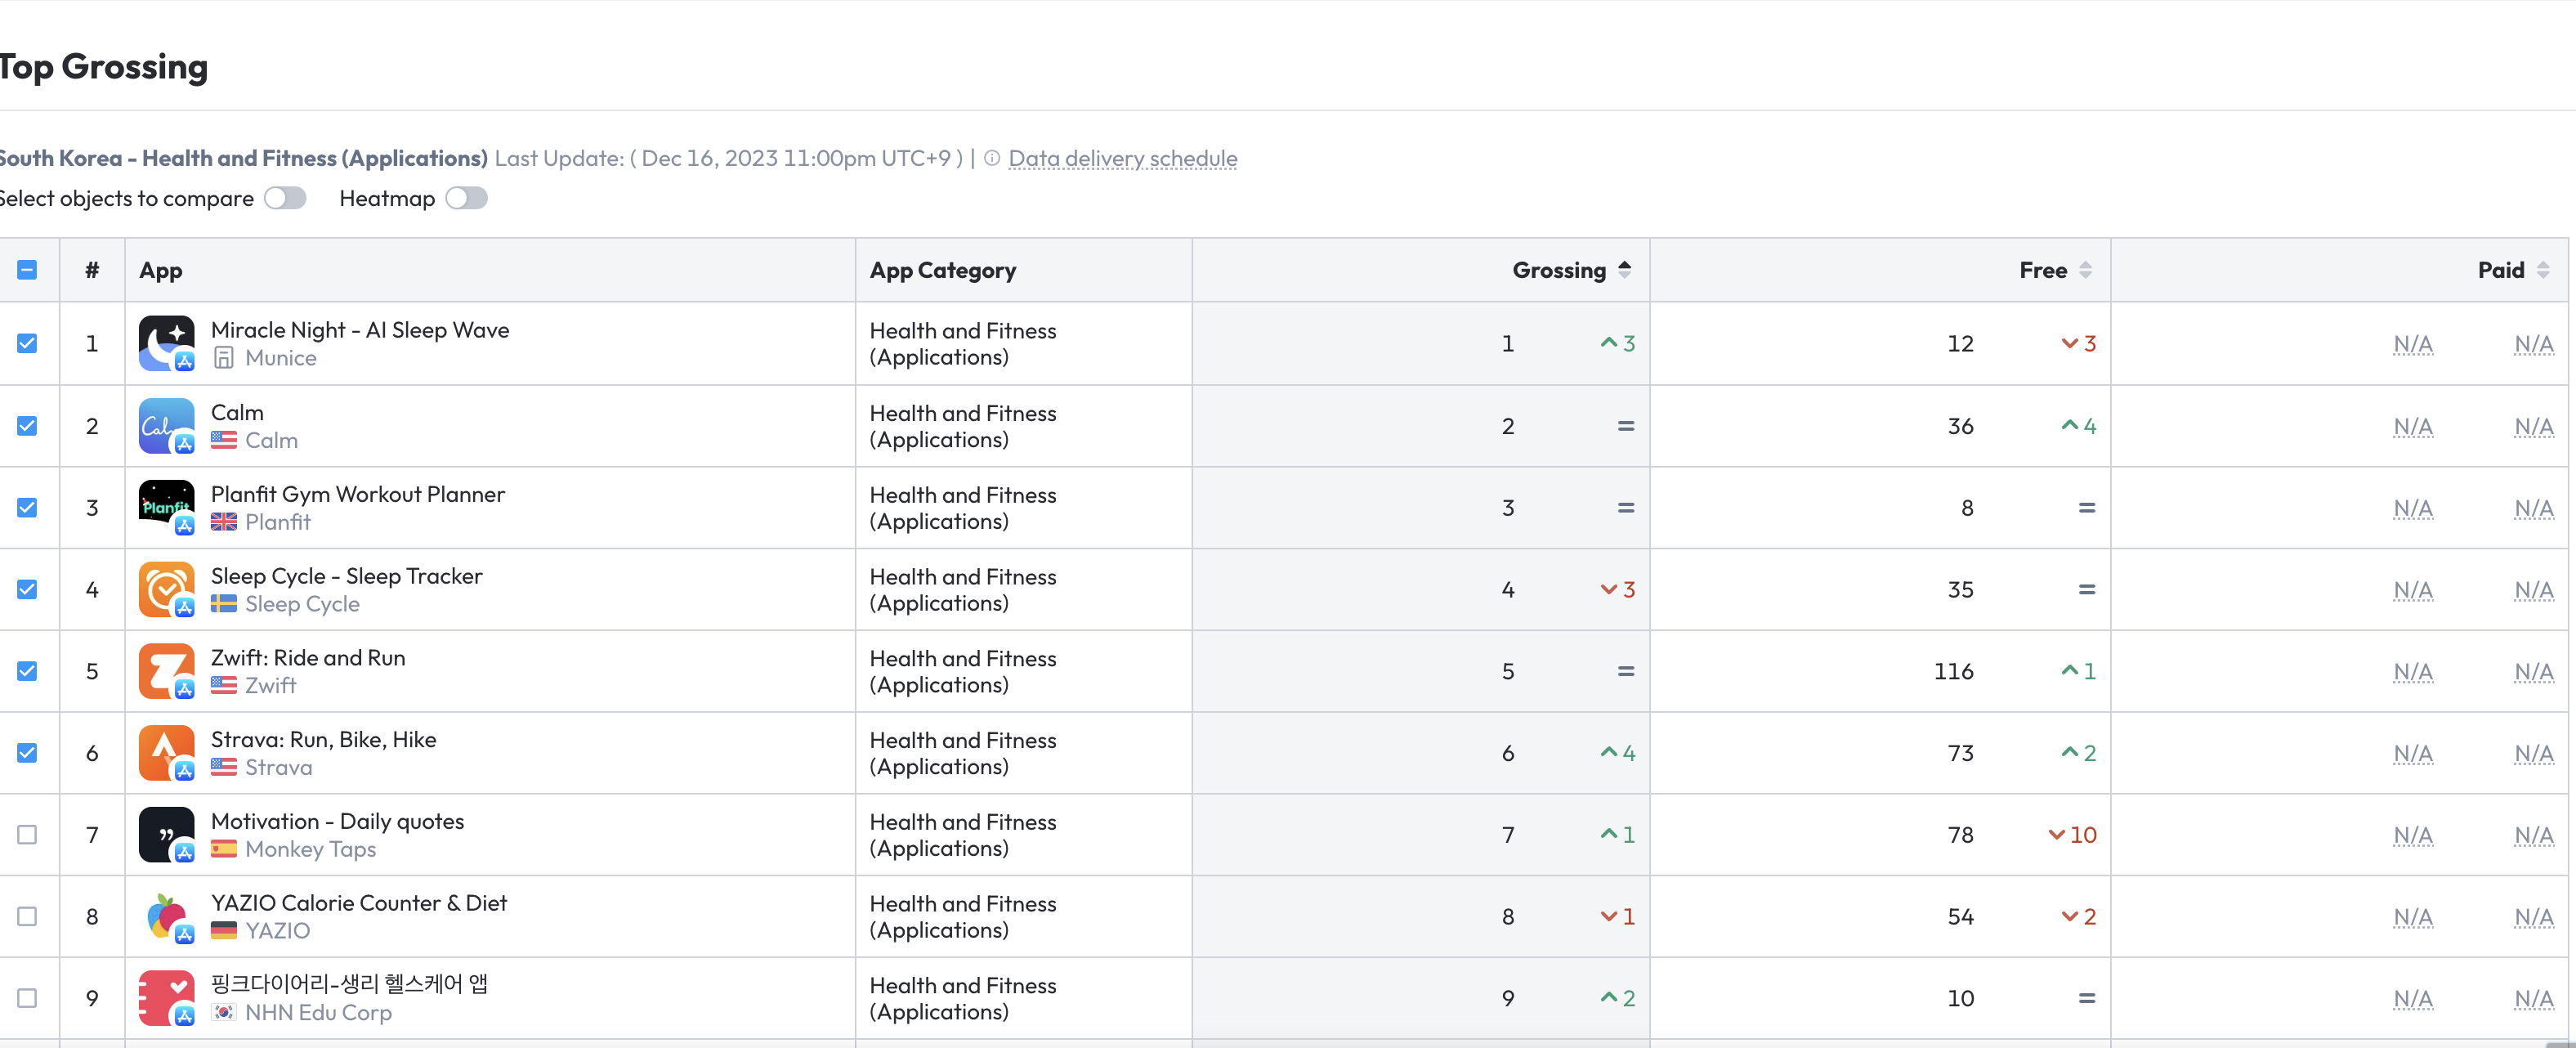Uncheck the Strava row checkbox

pos(27,753)
